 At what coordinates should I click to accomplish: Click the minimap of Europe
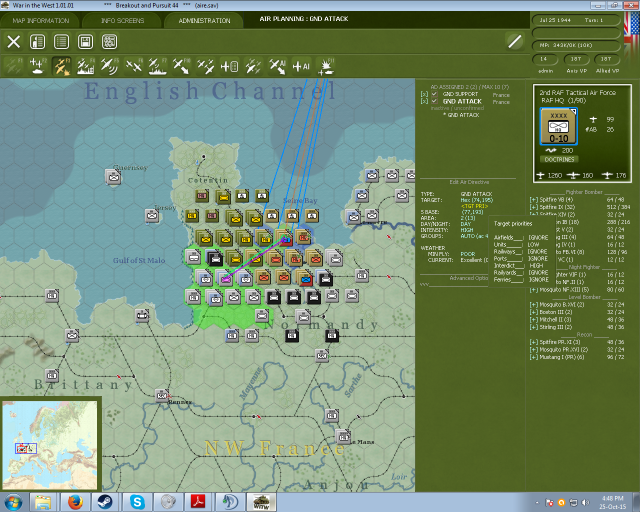click(x=50, y=445)
